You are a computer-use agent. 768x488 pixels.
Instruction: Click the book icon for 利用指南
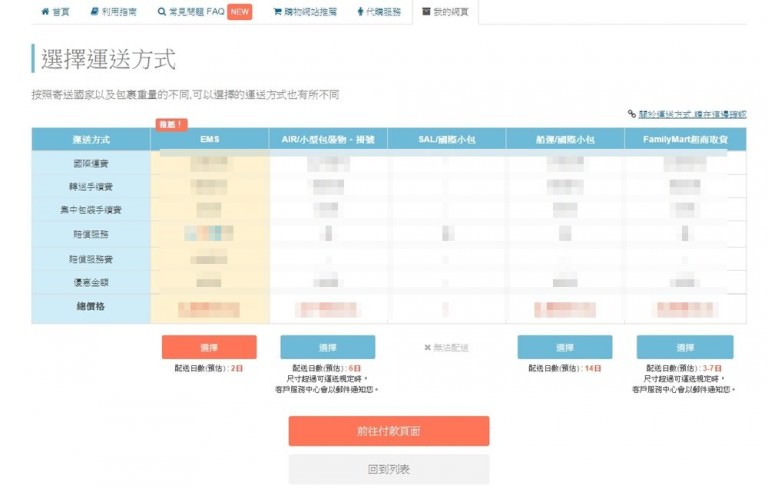coord(94,12)
